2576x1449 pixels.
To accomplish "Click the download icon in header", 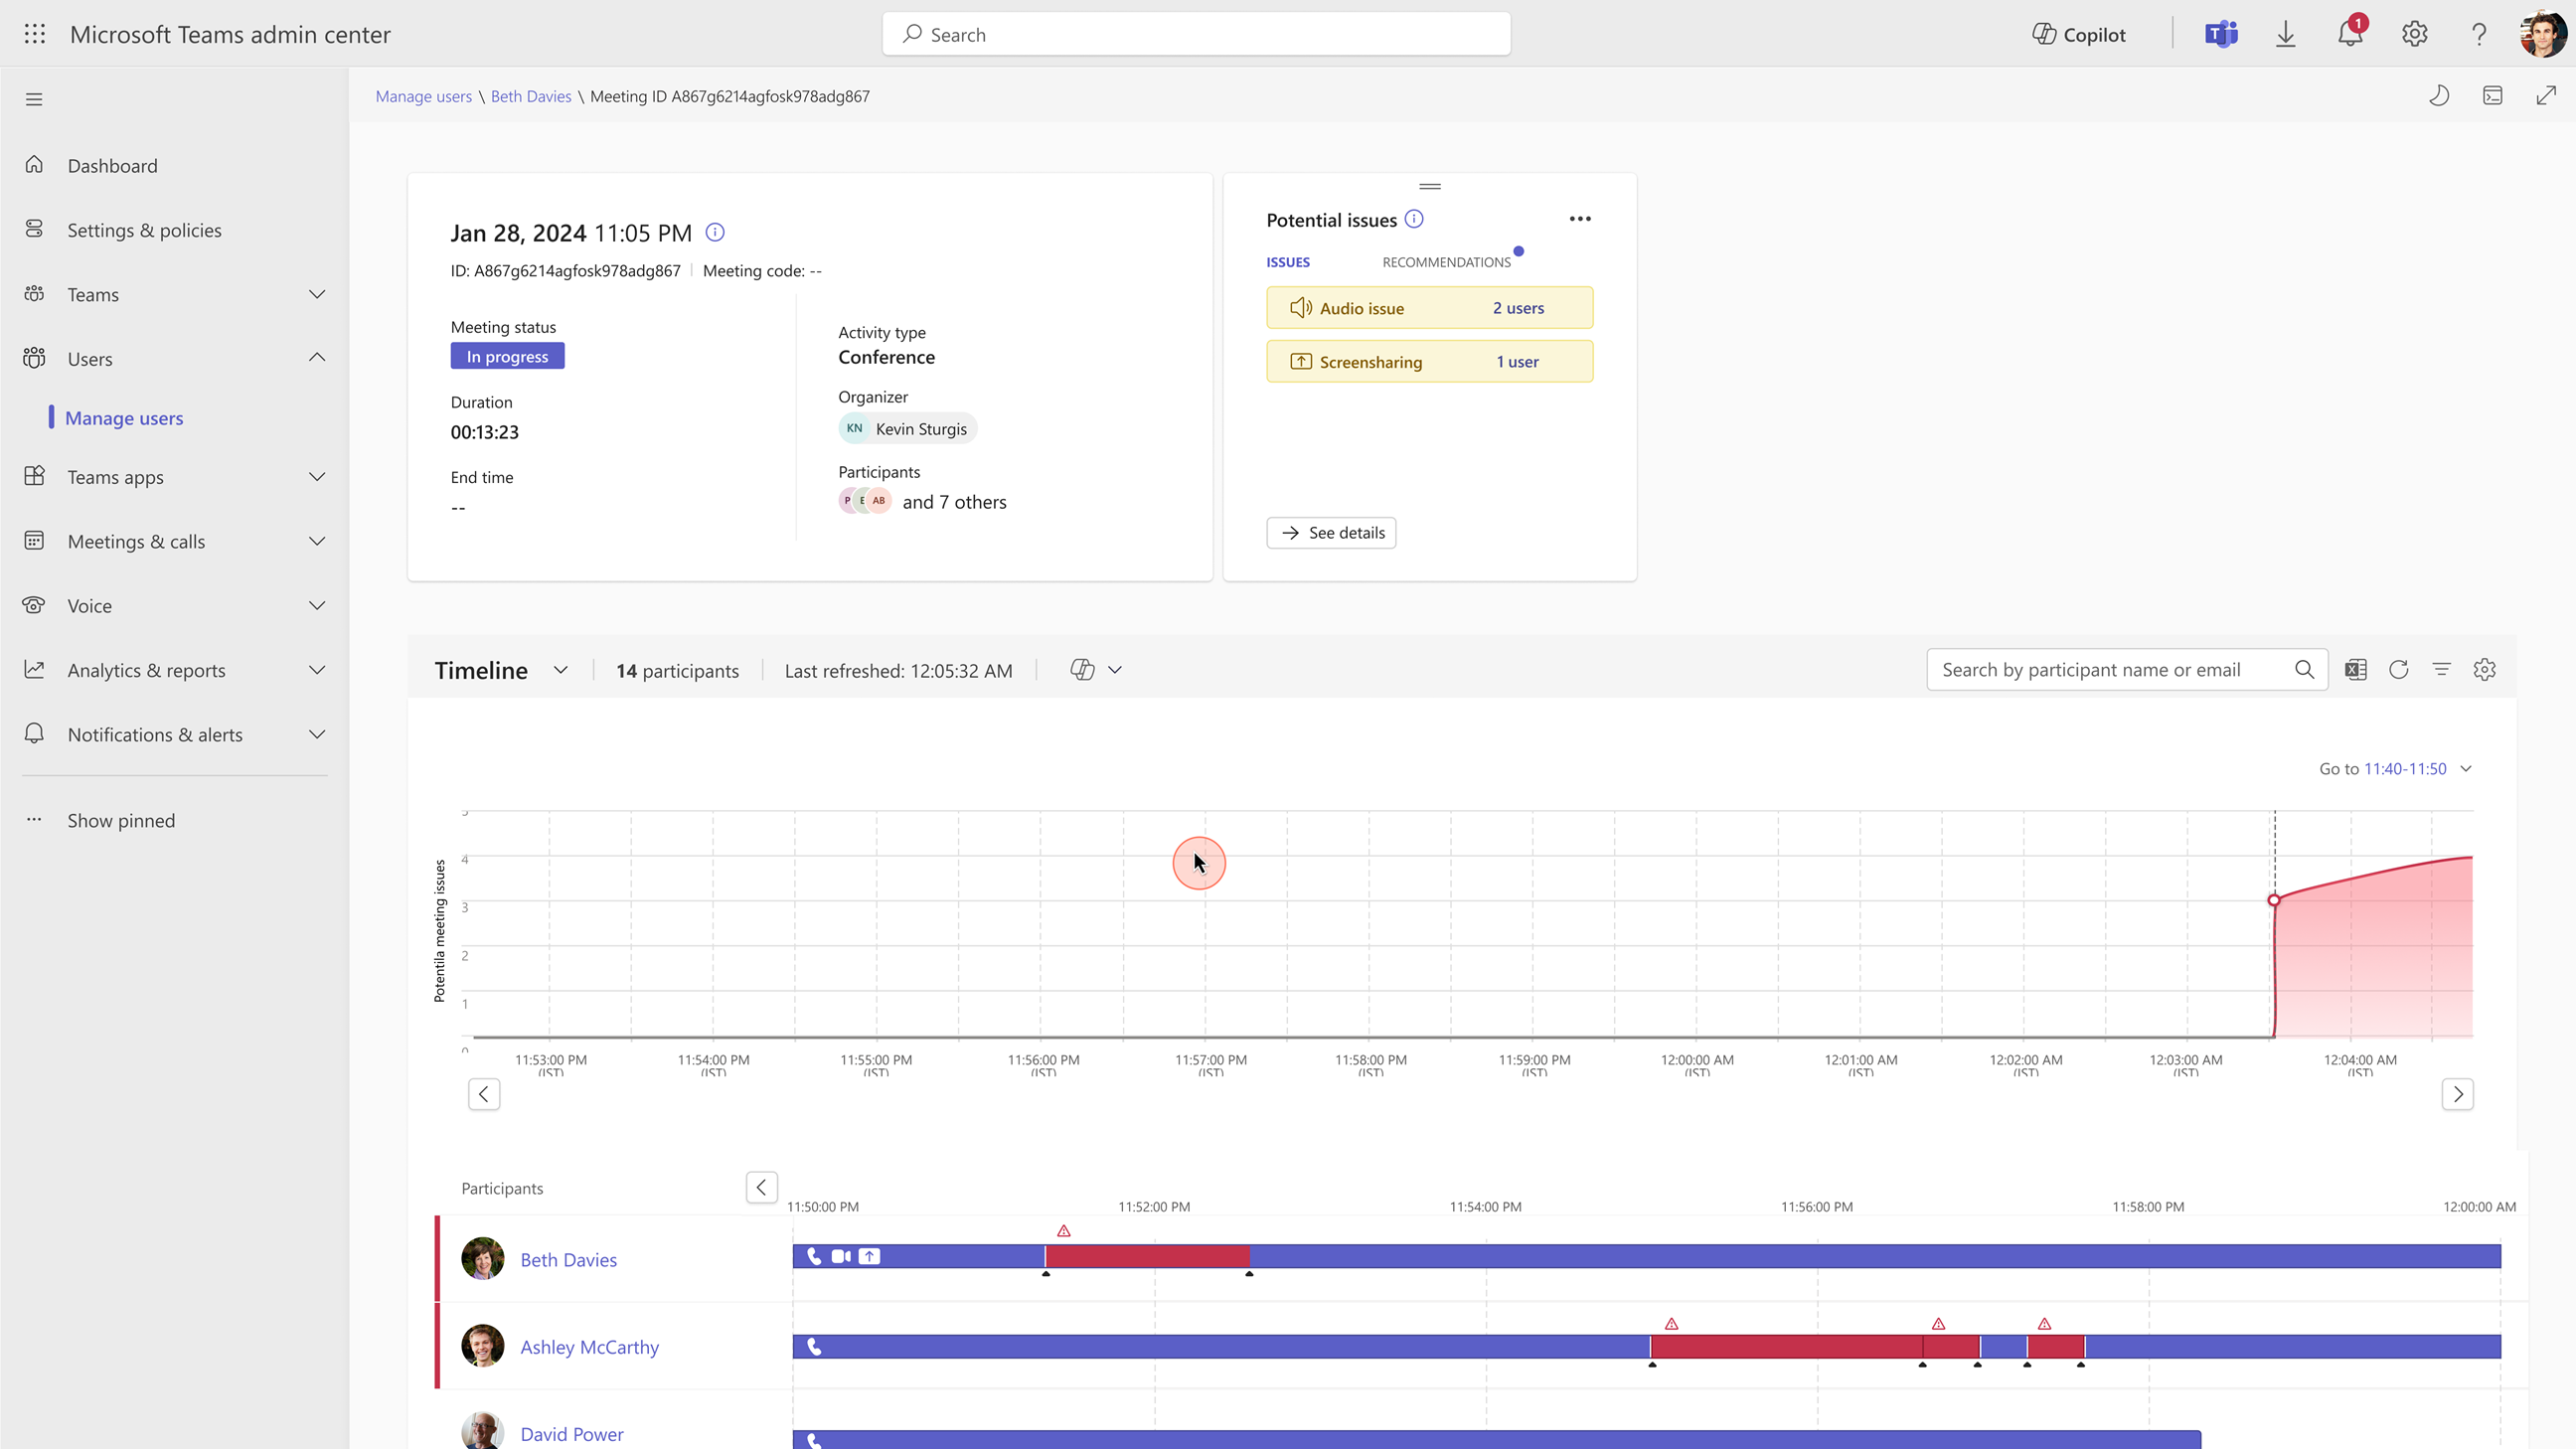I will pyautogui.click(x=2285, y=34).
